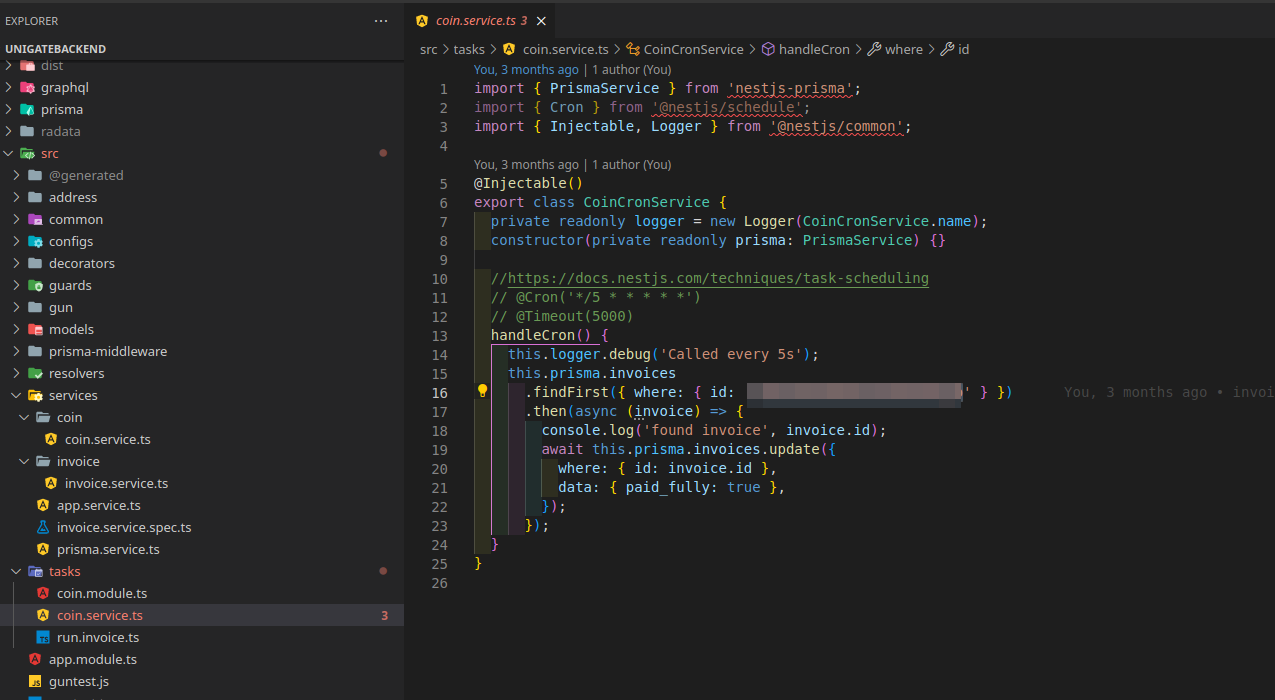Click the graphql folder icon
Viewport: 1275px width, 700px height.
pos(27,87)
